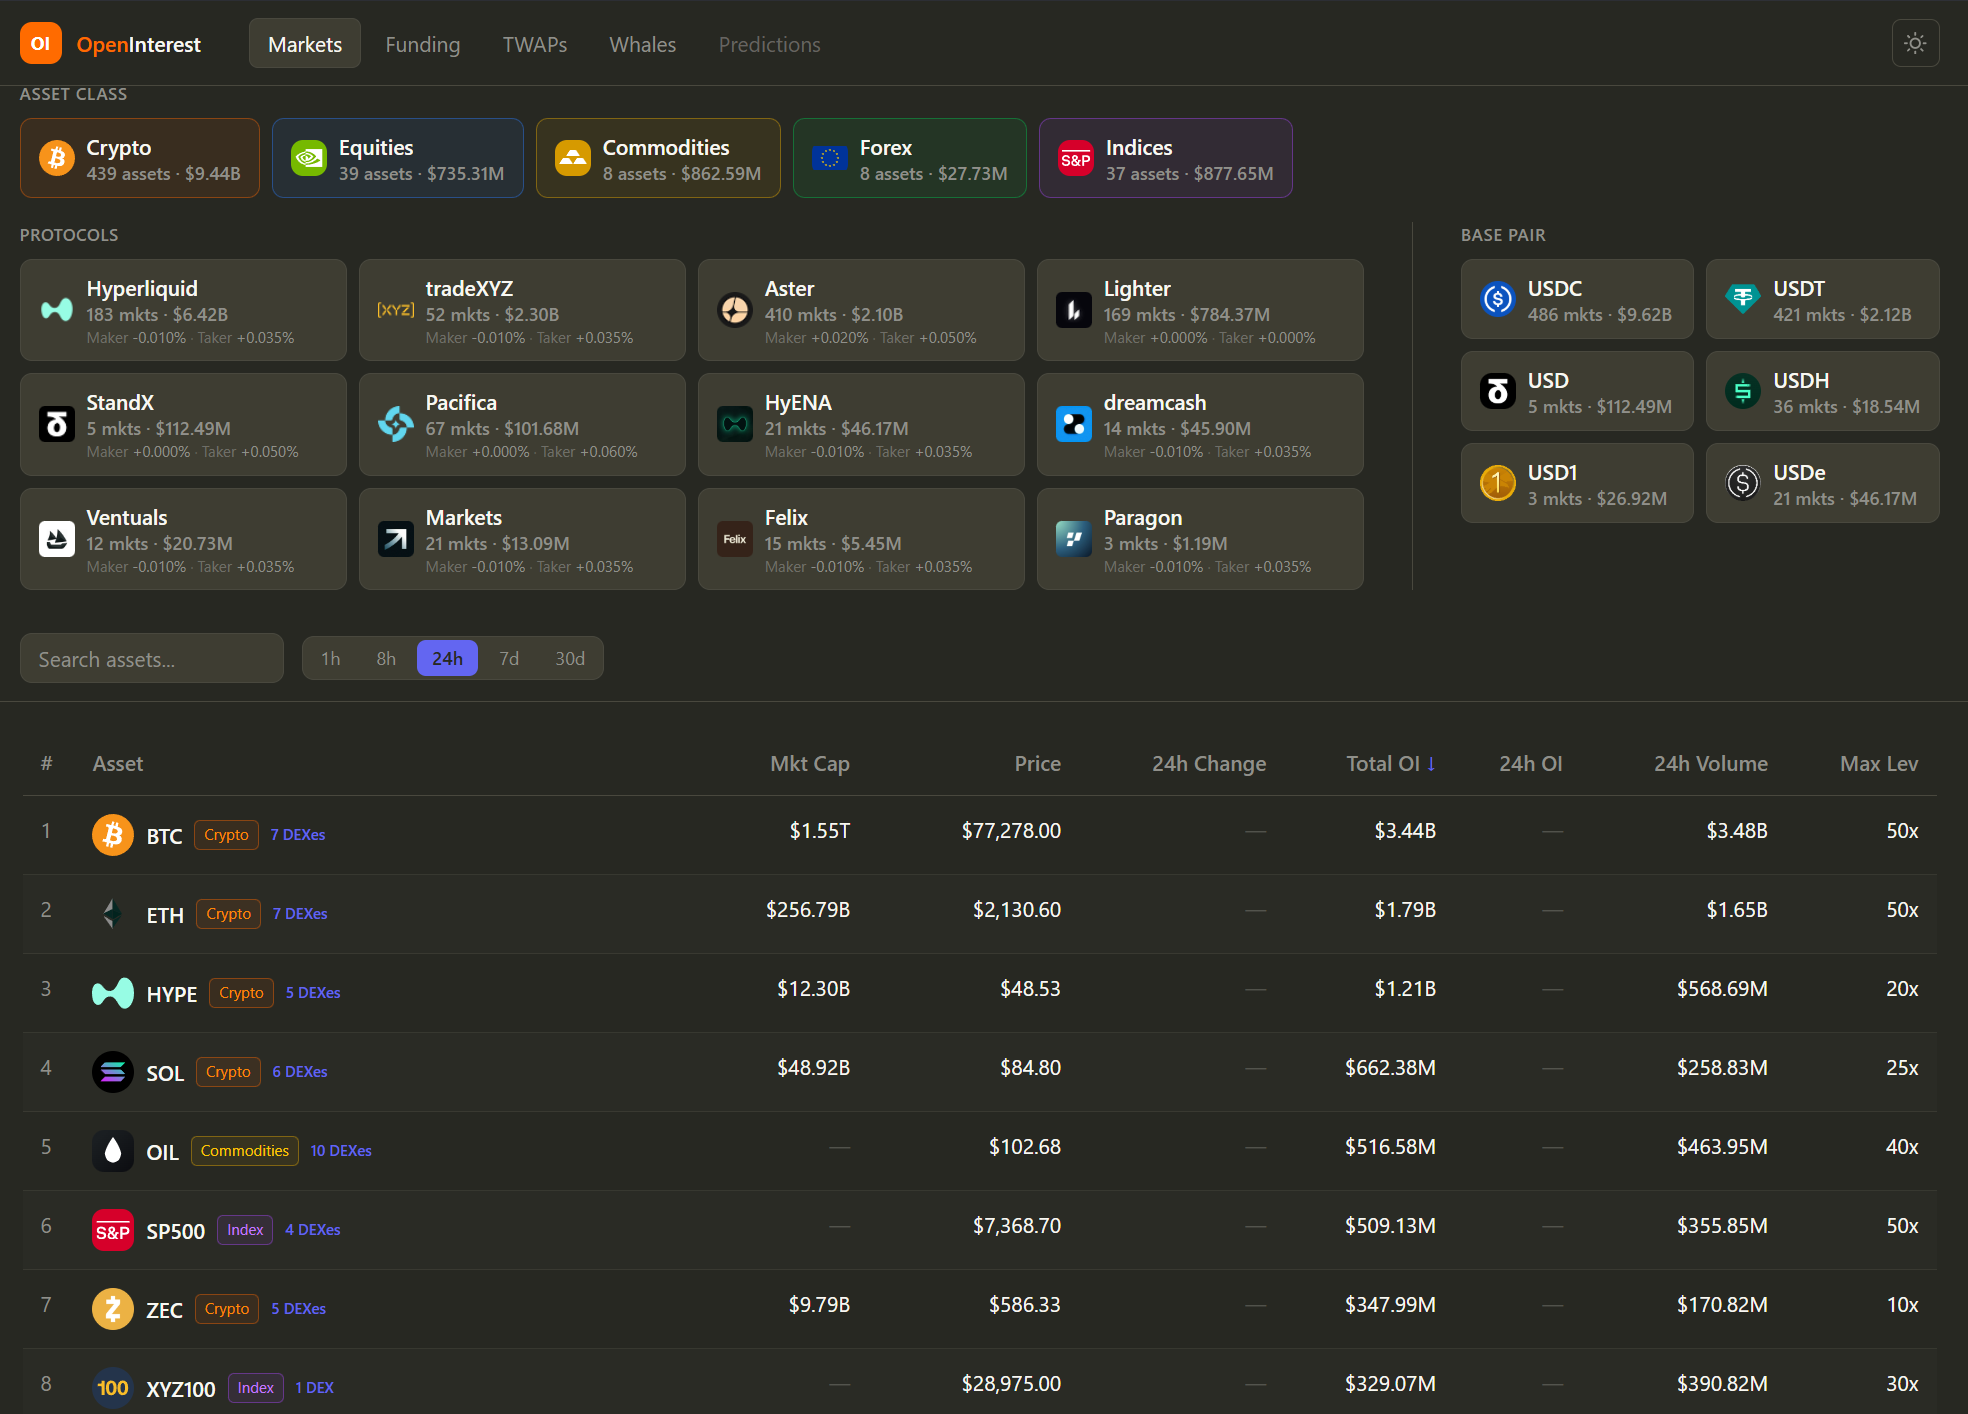The height and width of the screenshot is (1414, 1968).
Task: Click the Commodities gold bars icon
Action: click(573, 158)
